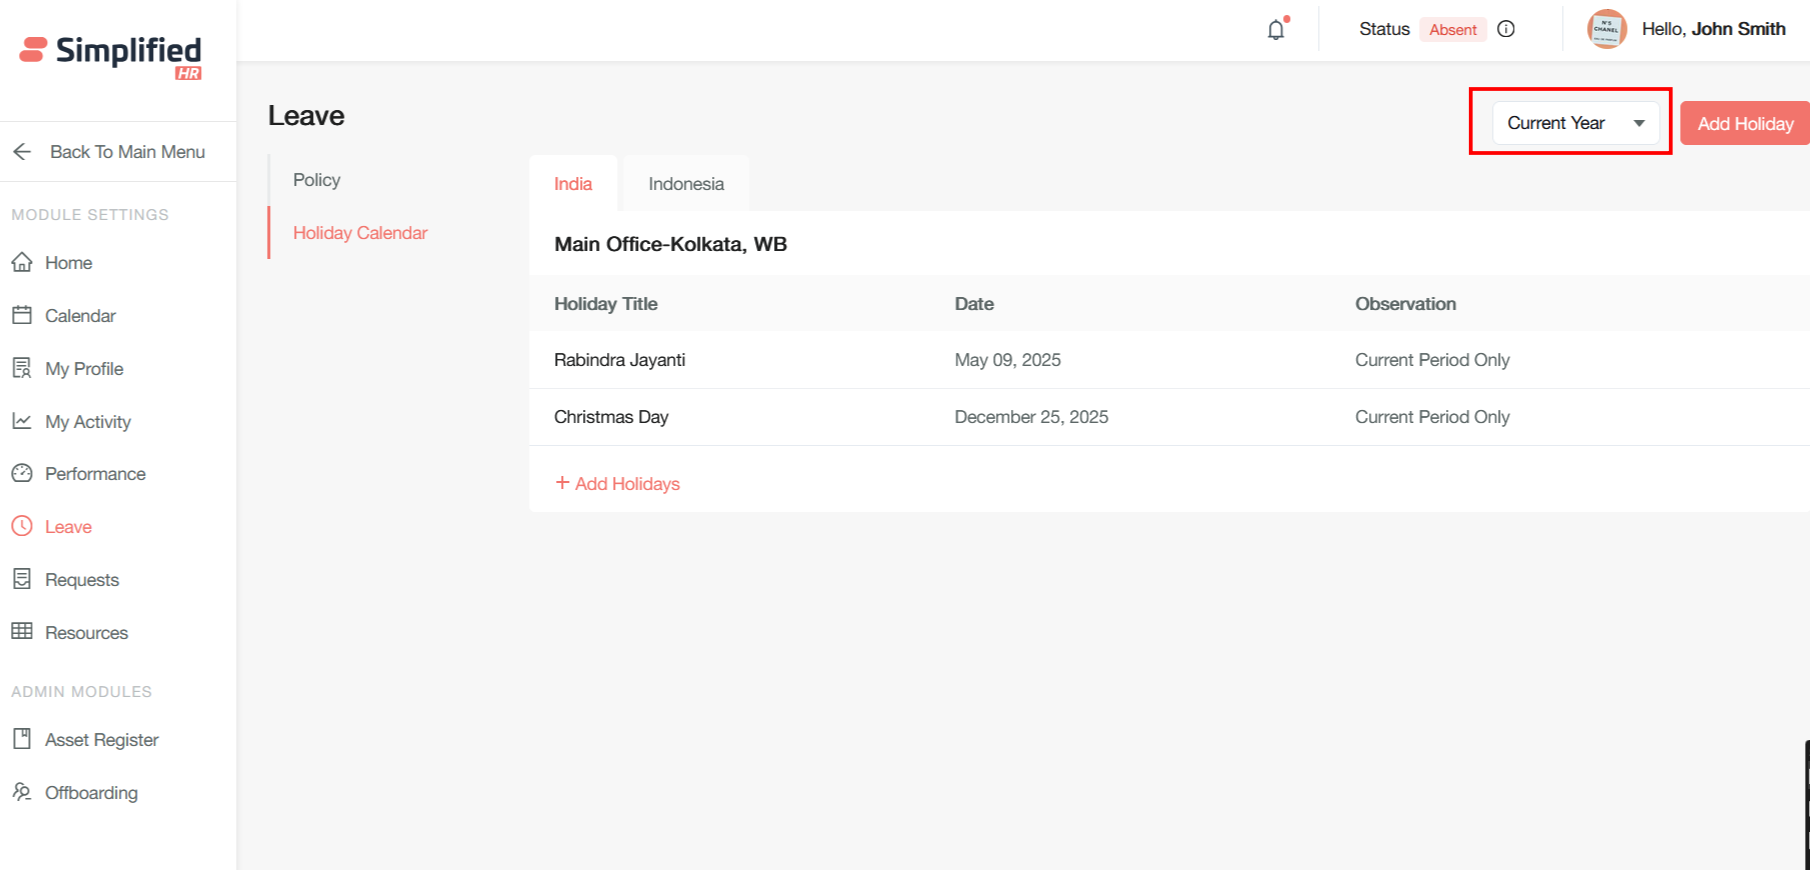Click the Requests sidebar icon
This screenshot has height=870, width=1810.
(22, 580)
